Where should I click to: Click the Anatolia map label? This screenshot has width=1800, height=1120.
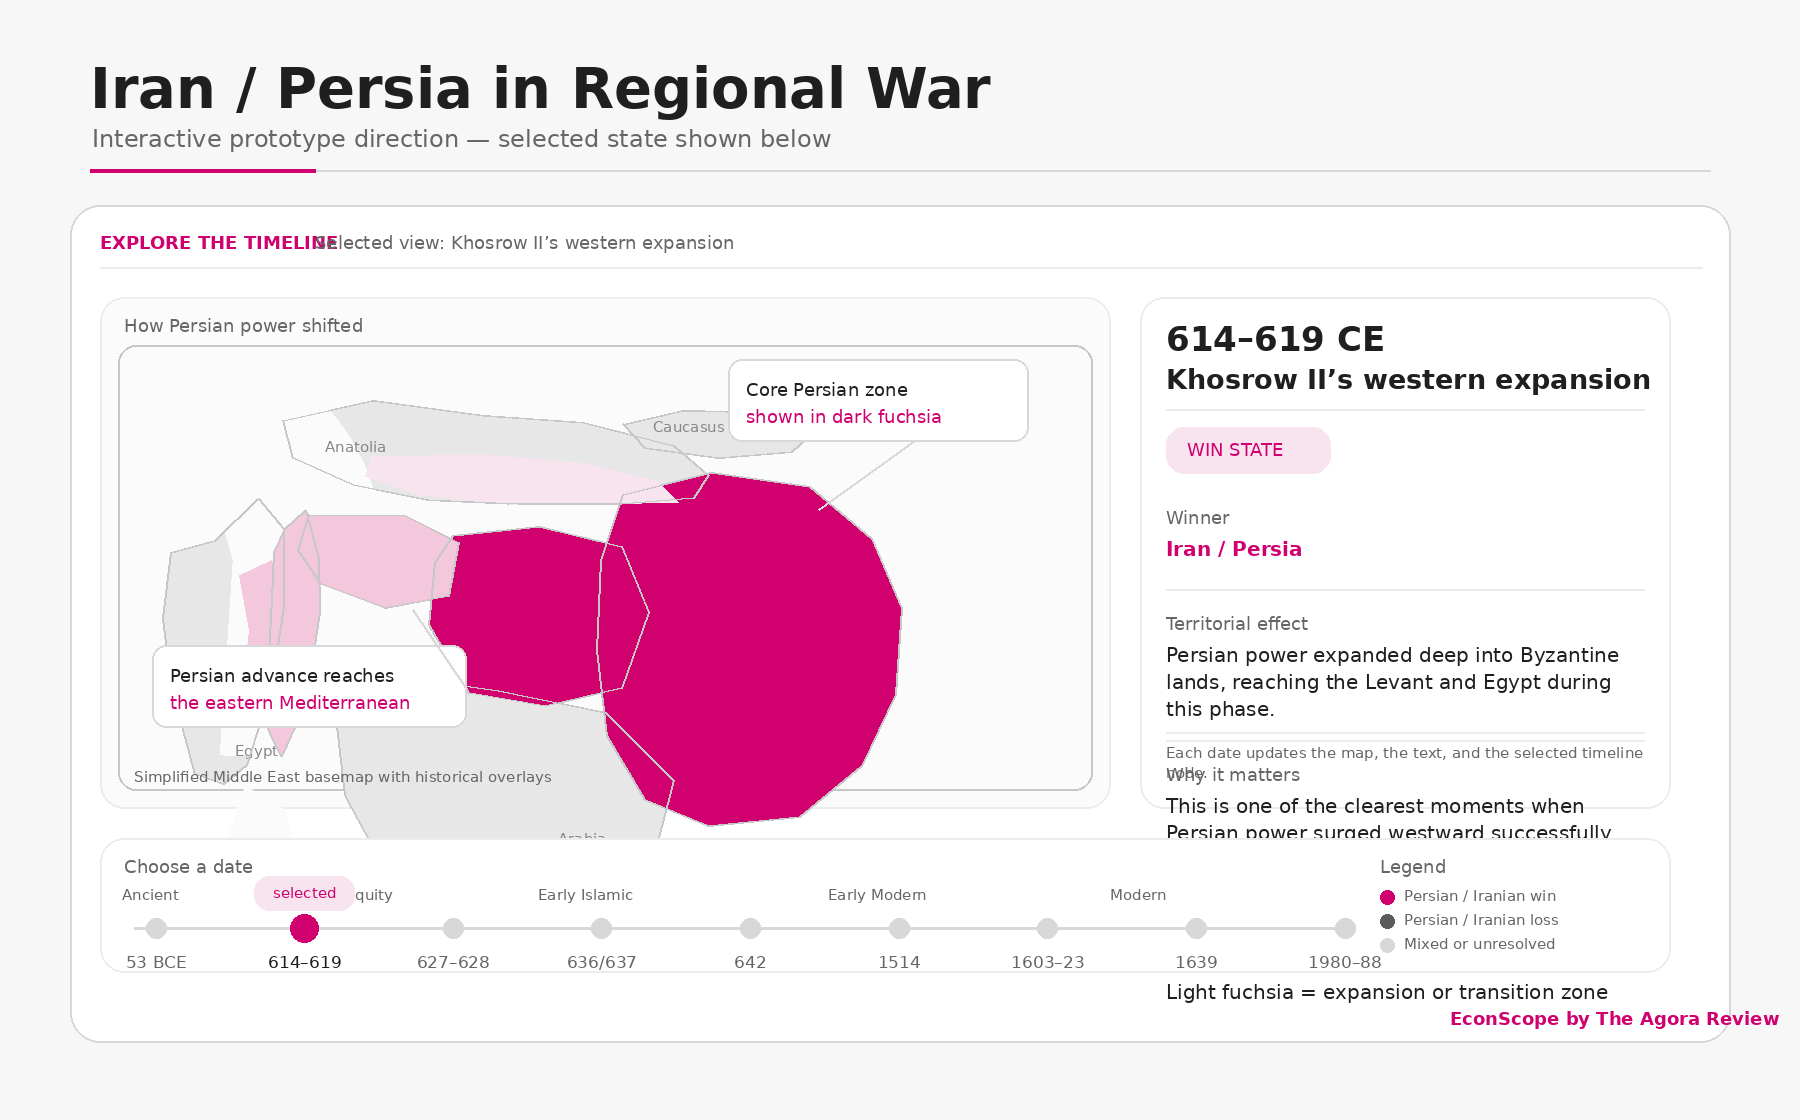[355, 447]
